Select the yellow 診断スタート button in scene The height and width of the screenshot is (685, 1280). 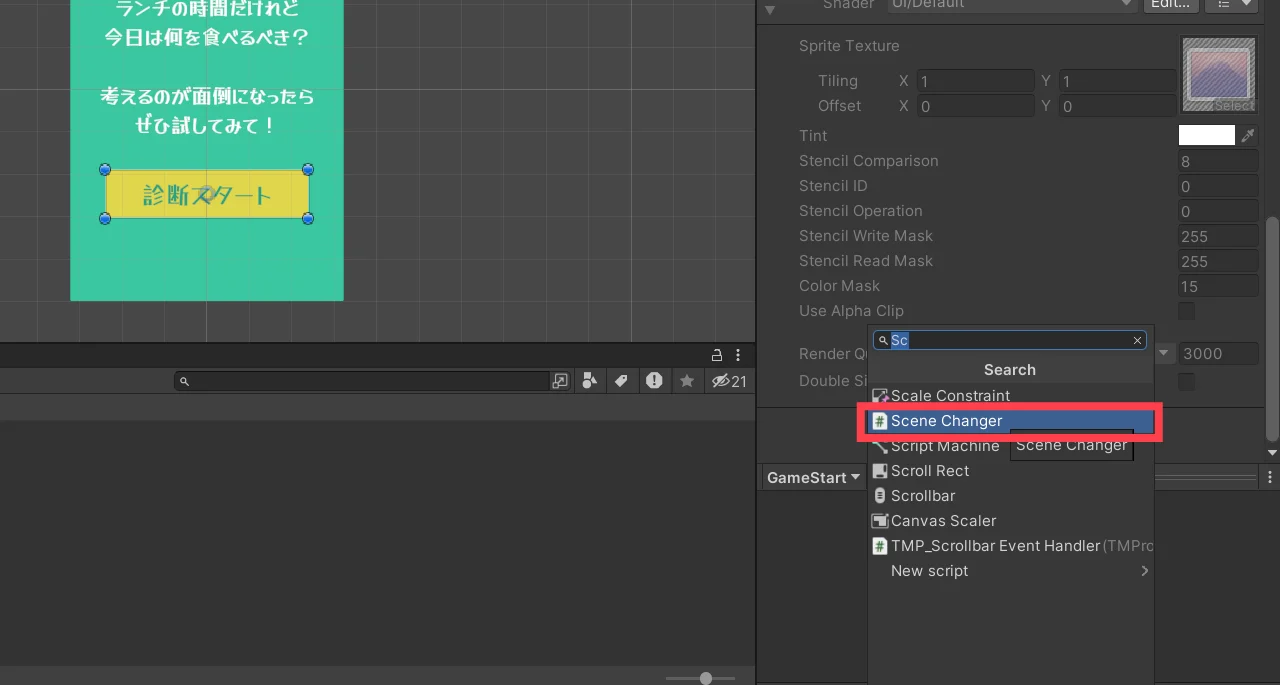[207, 194]
